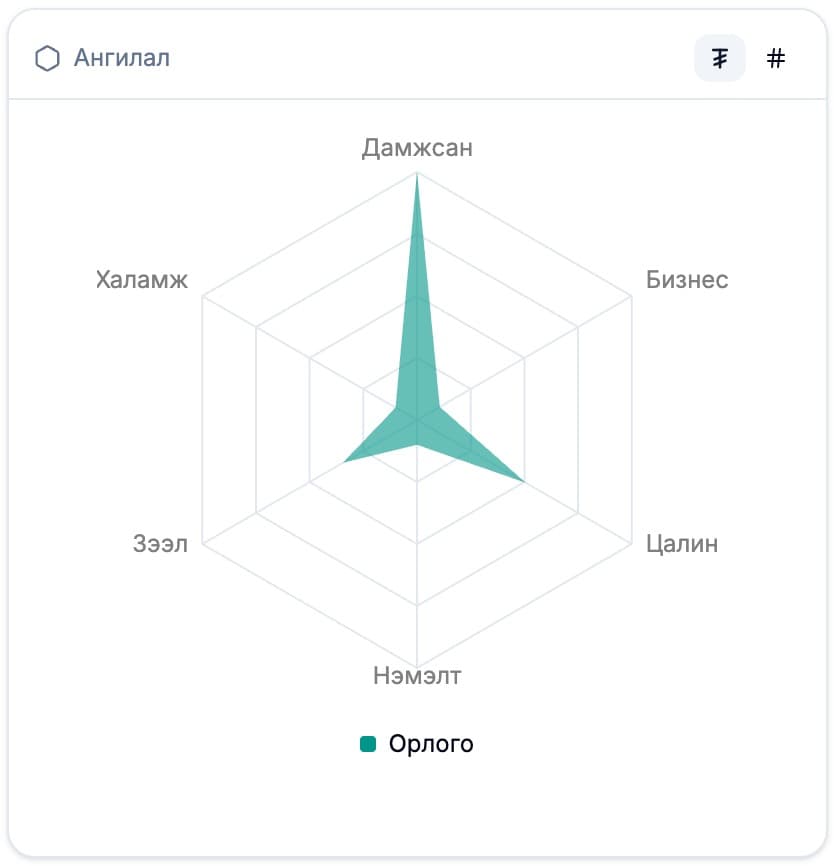Select the Дамжсан axis label
This screenshot has width=834, height=866.
[417, 148]
